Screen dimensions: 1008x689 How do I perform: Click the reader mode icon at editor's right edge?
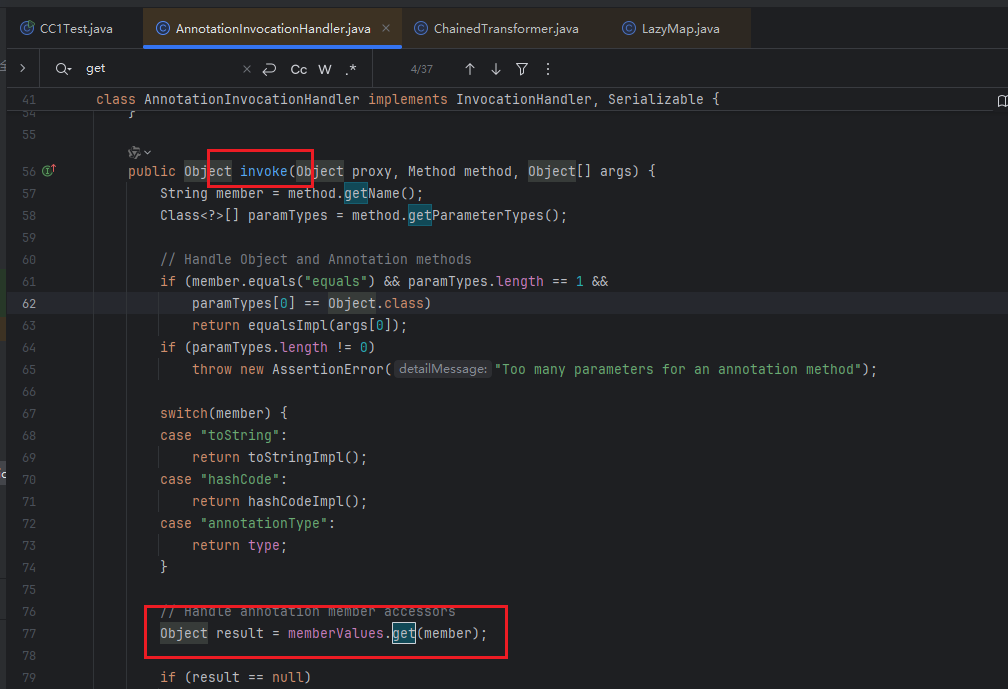(1002, 101)
